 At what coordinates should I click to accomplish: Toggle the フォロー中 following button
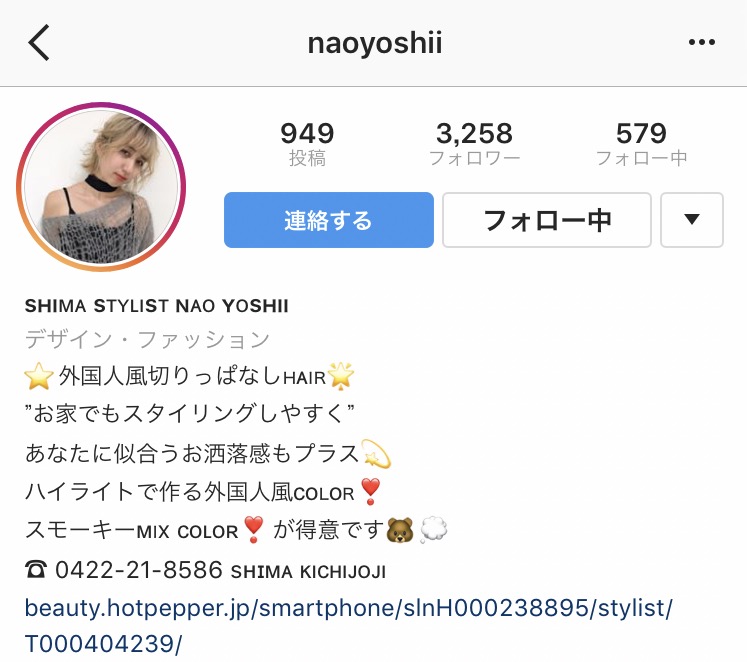[x=547, y=220]
